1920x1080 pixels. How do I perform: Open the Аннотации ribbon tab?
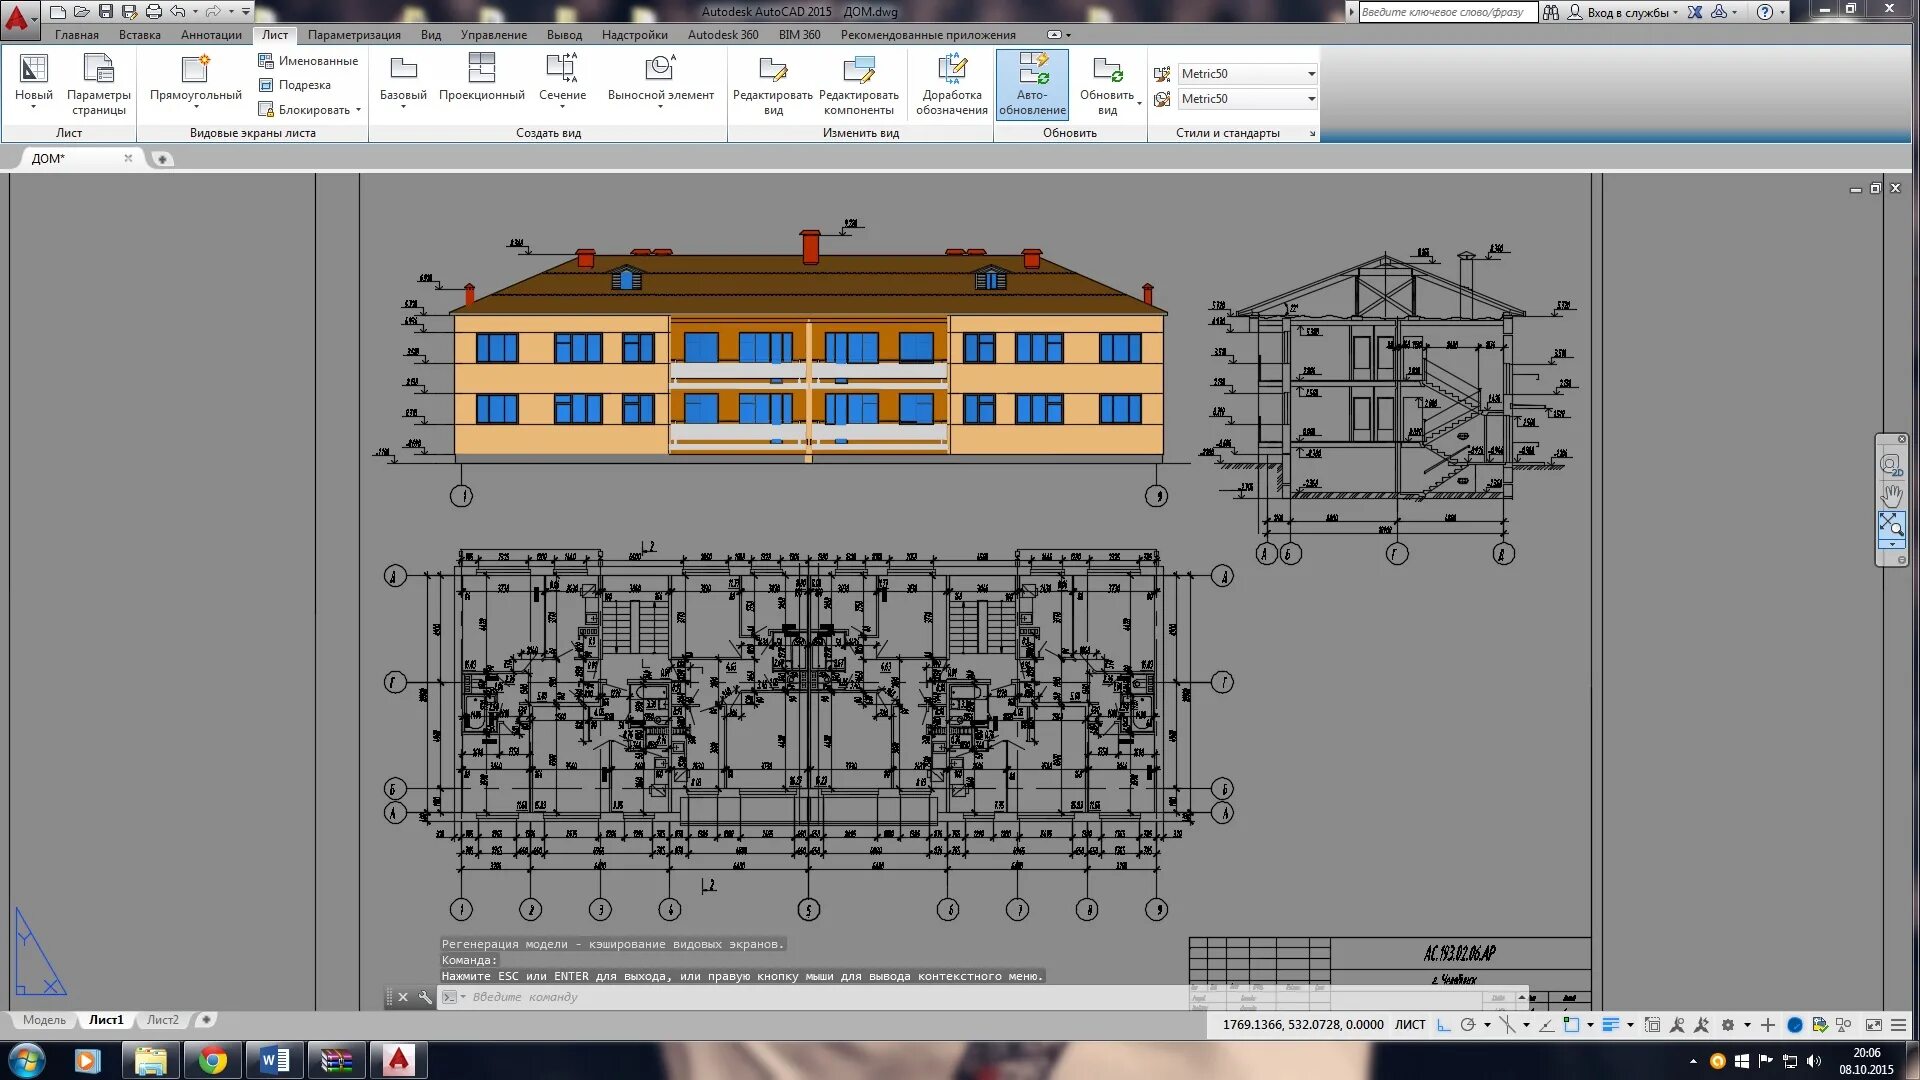pos(211,35)
